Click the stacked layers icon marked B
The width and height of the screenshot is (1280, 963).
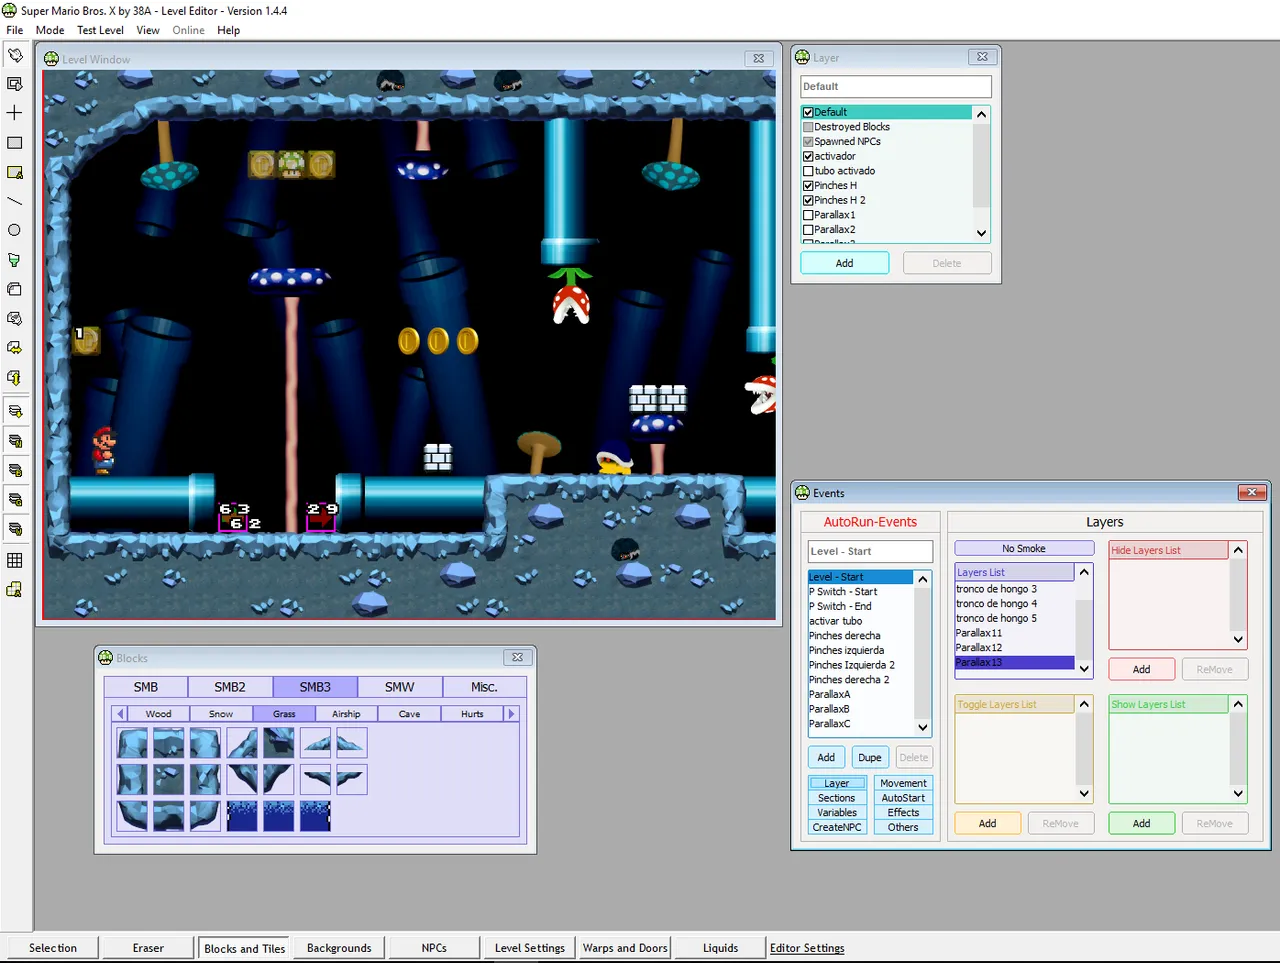15,470
